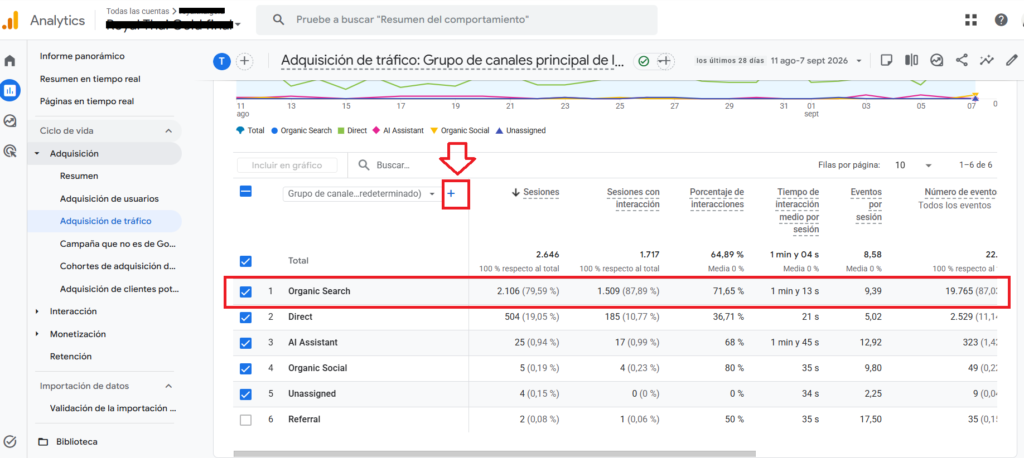Uncheck the Total row checkbox

(x=246, y=261)
